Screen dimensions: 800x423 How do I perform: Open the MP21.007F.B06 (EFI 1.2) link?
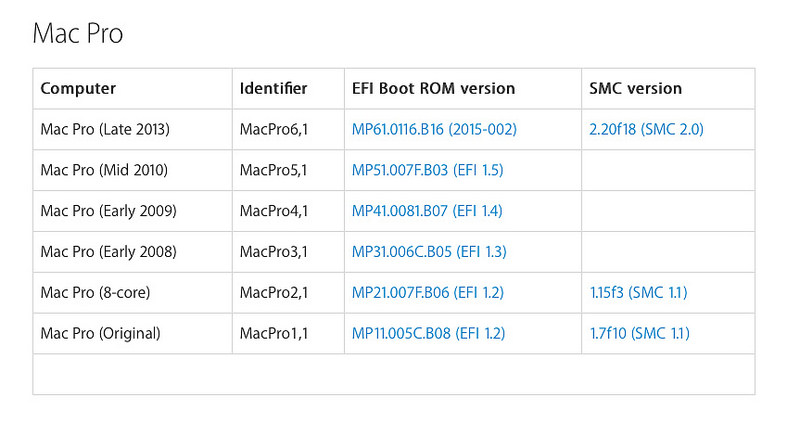coord(427,293)
